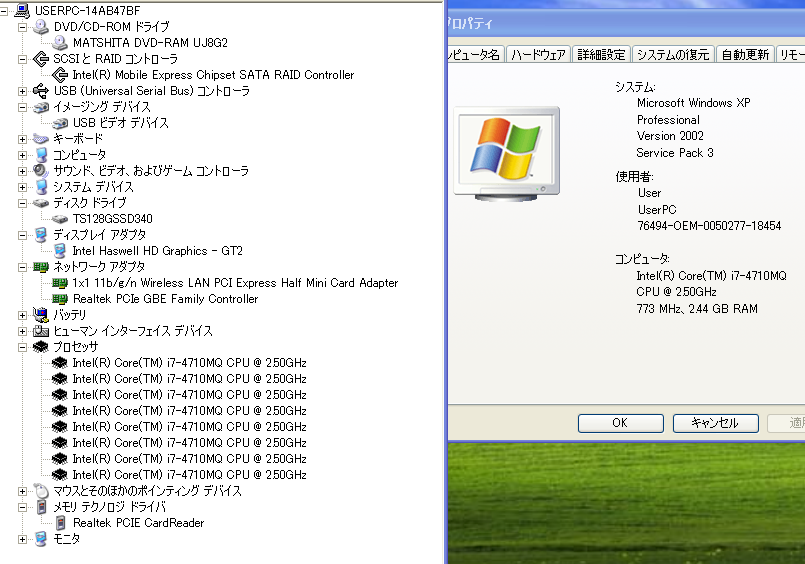Click the Windows XP logo monitor image
The height and width of the screenshot is (564, 805).
tap(507, 153)
